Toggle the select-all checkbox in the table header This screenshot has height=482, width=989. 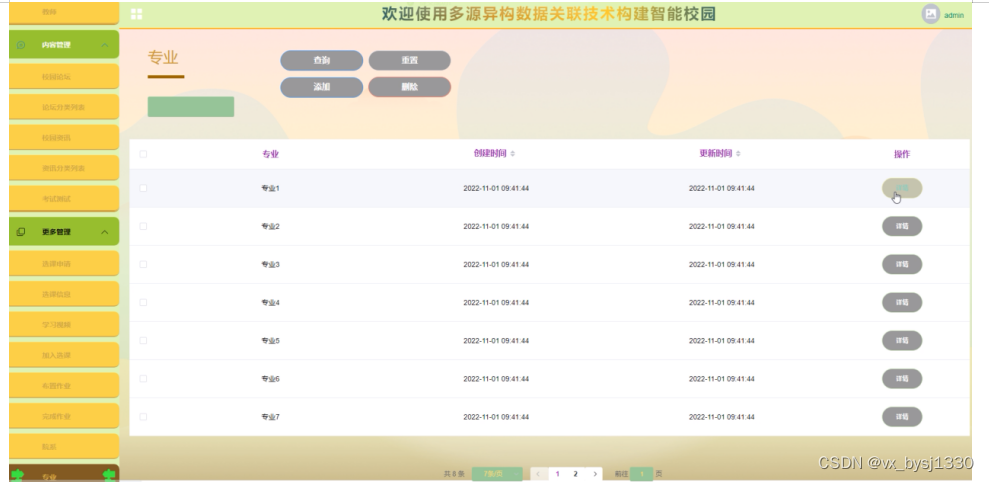coord(143,154)
